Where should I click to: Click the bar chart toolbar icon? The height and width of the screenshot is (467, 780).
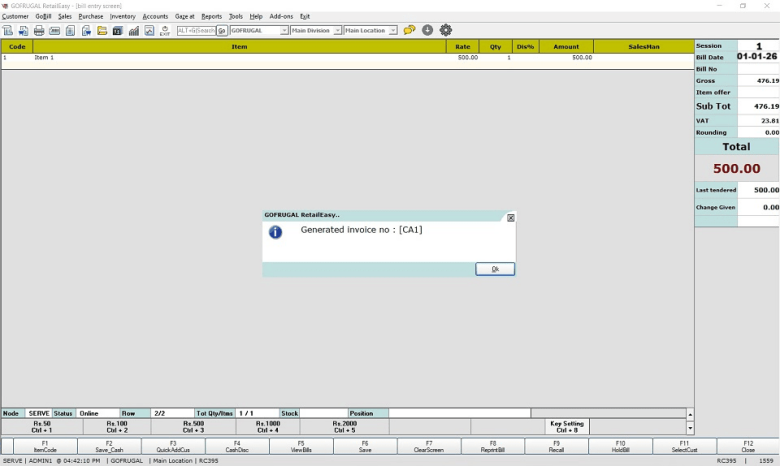pos(133,31)
